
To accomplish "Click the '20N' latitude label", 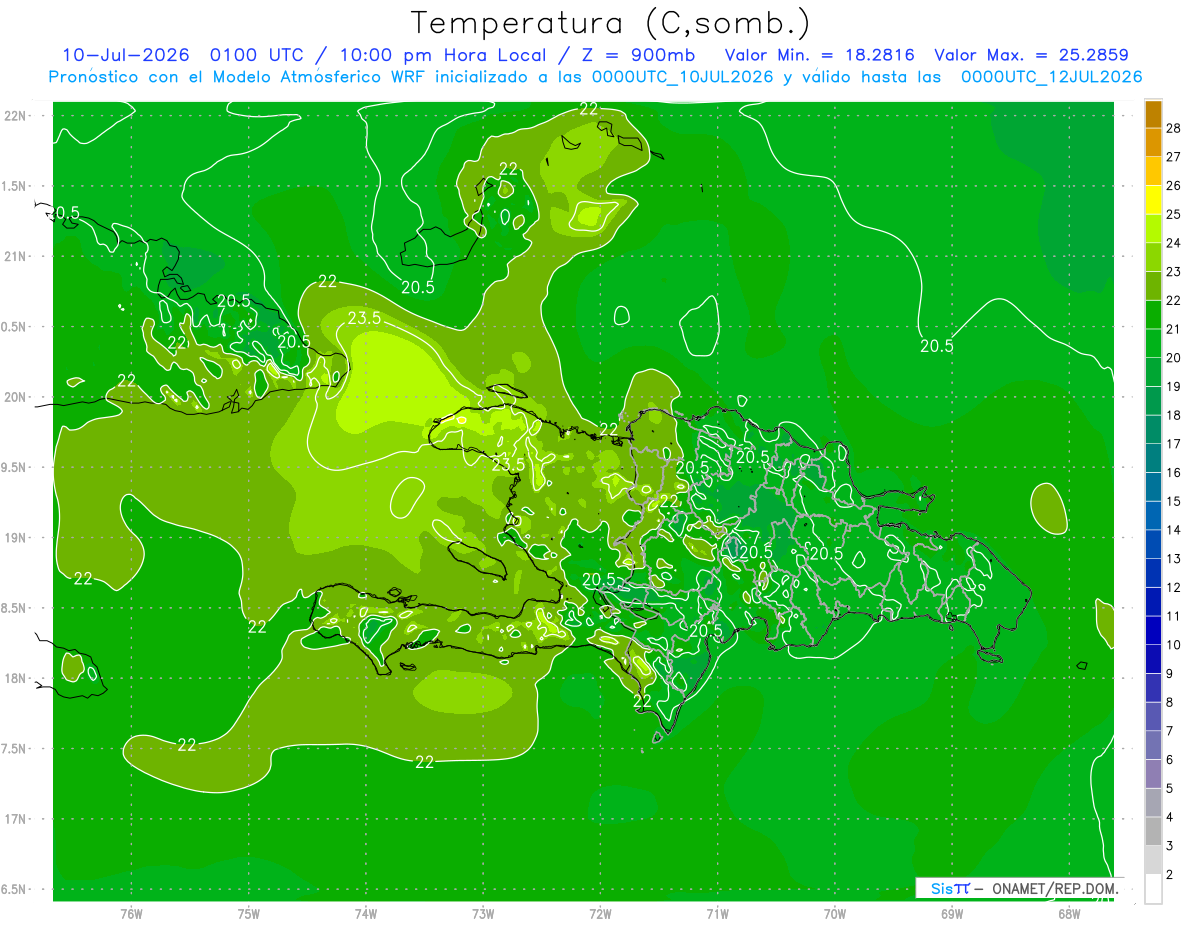I will point(15,397).
